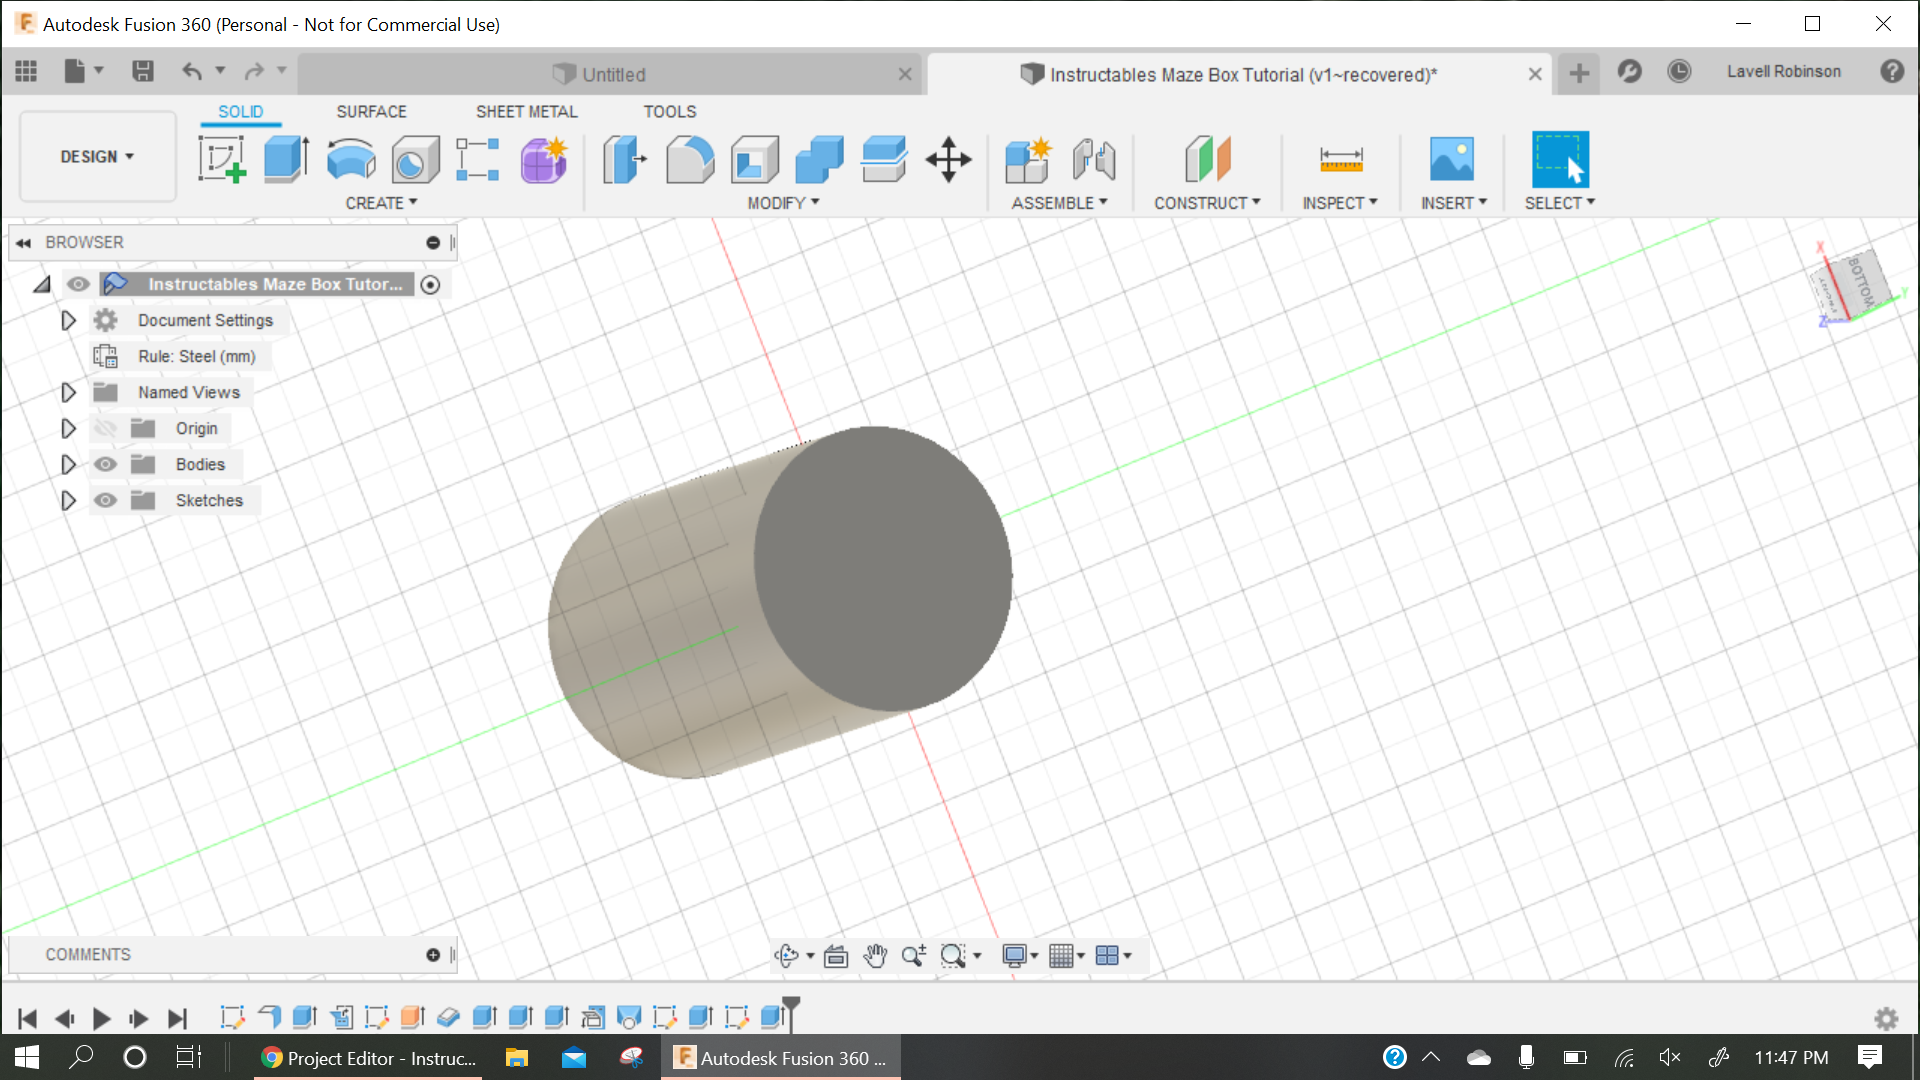Open the Lavell Robinson account menu
The width and height of the screenshot is (1920, 1080).
(1783, 72)
